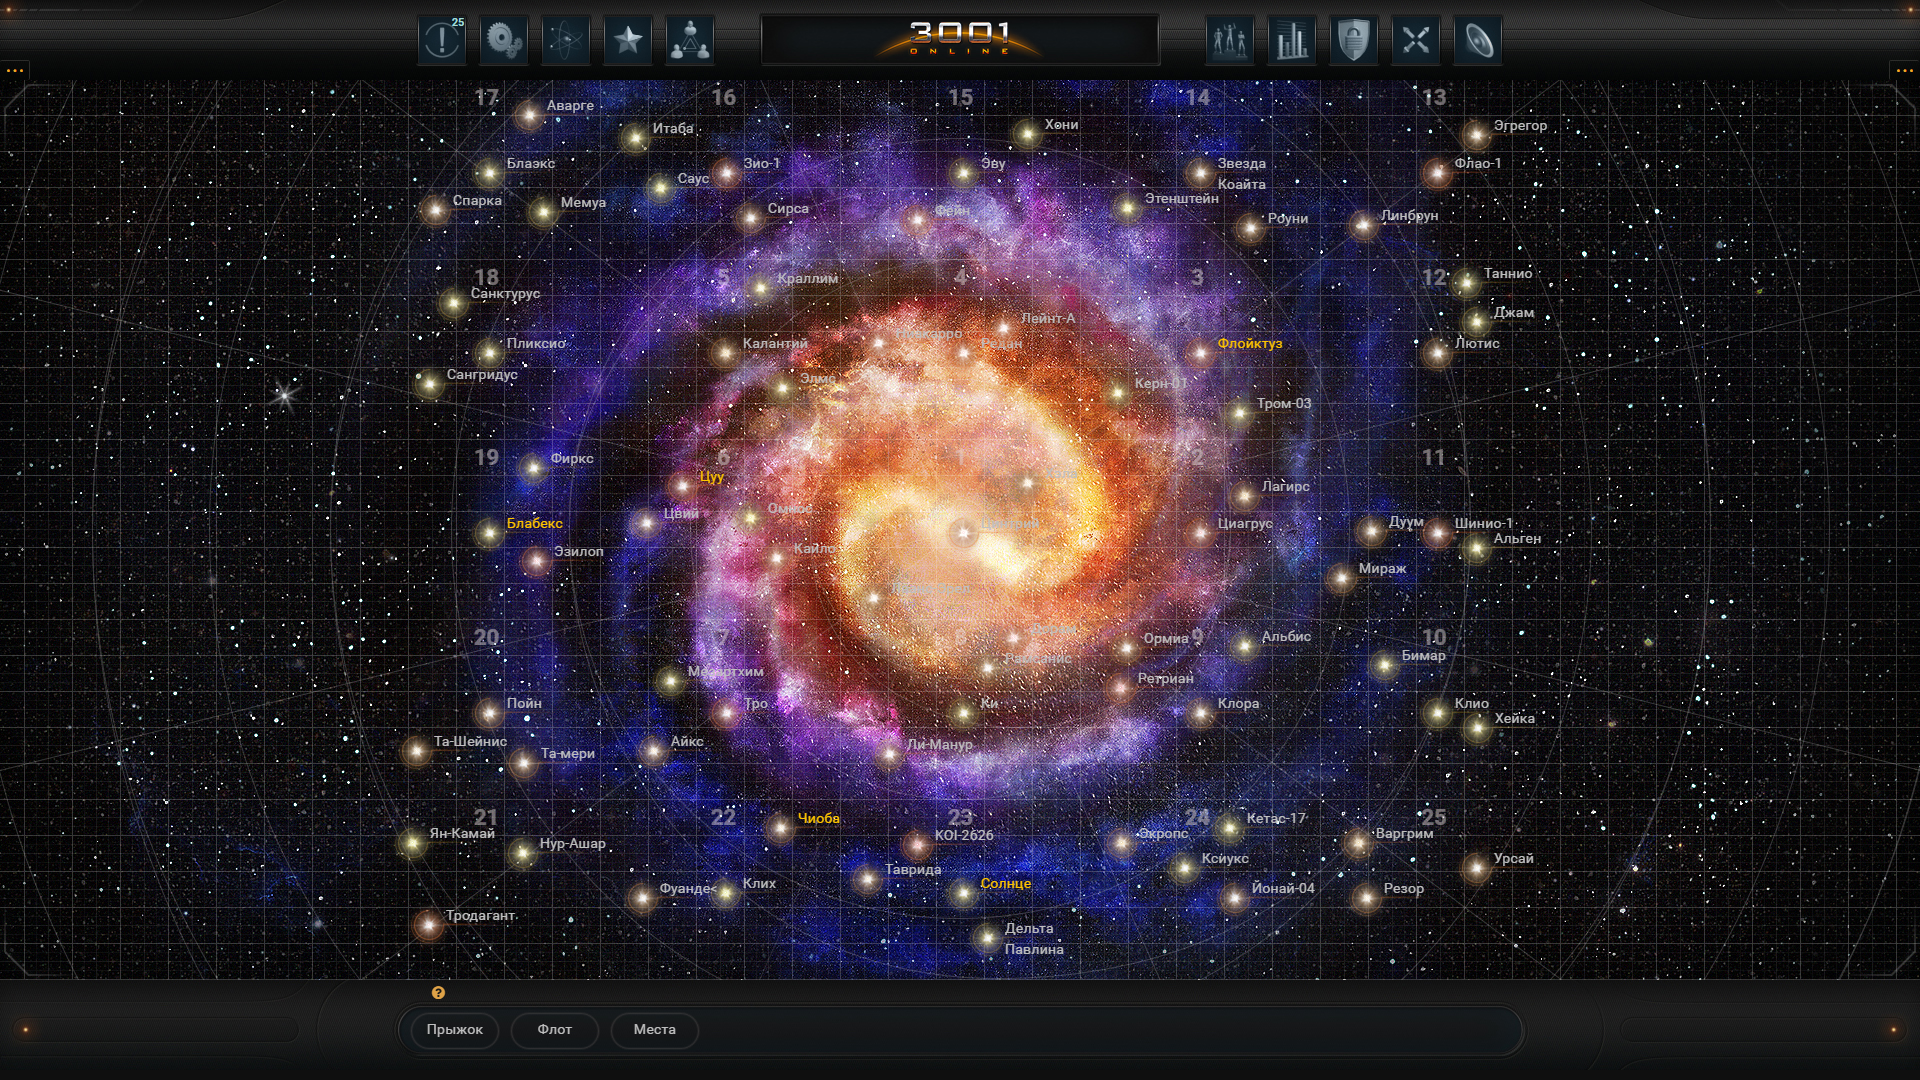Click the Та-мери star label
This screenshot has height=1080, width=1920.
tap(568, 754)
